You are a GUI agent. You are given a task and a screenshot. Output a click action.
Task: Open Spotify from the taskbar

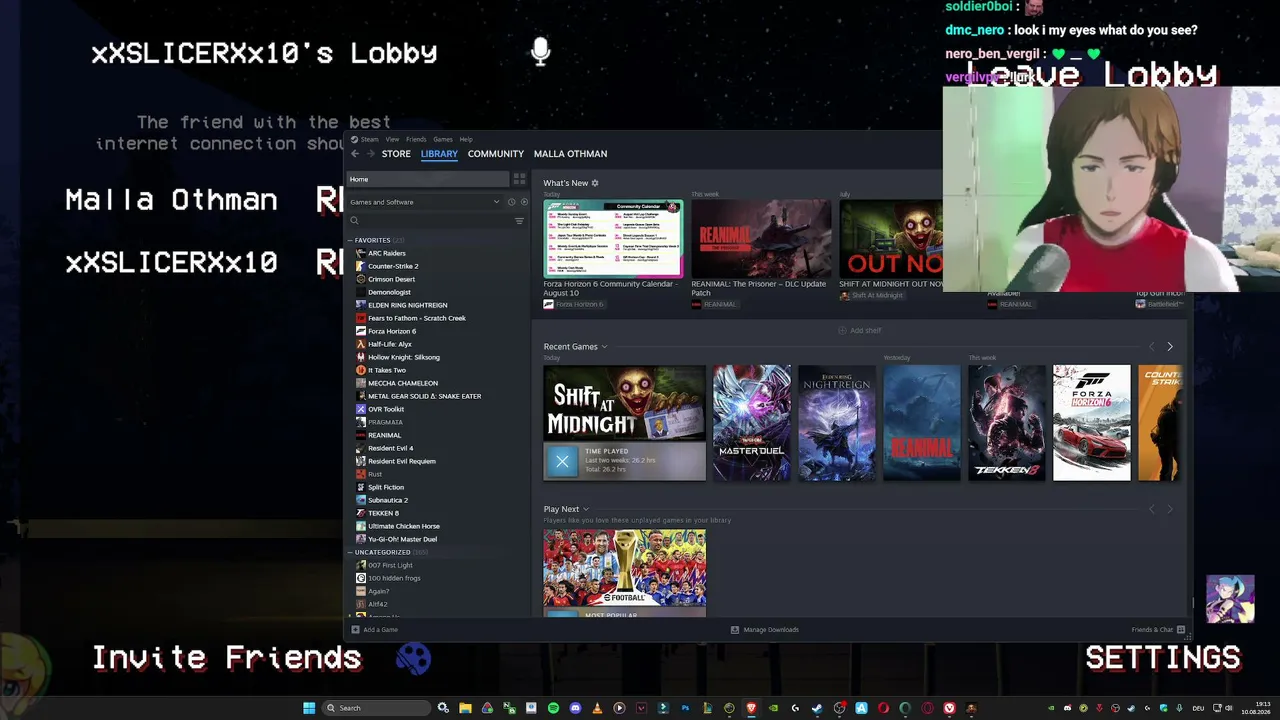(553, 708)
